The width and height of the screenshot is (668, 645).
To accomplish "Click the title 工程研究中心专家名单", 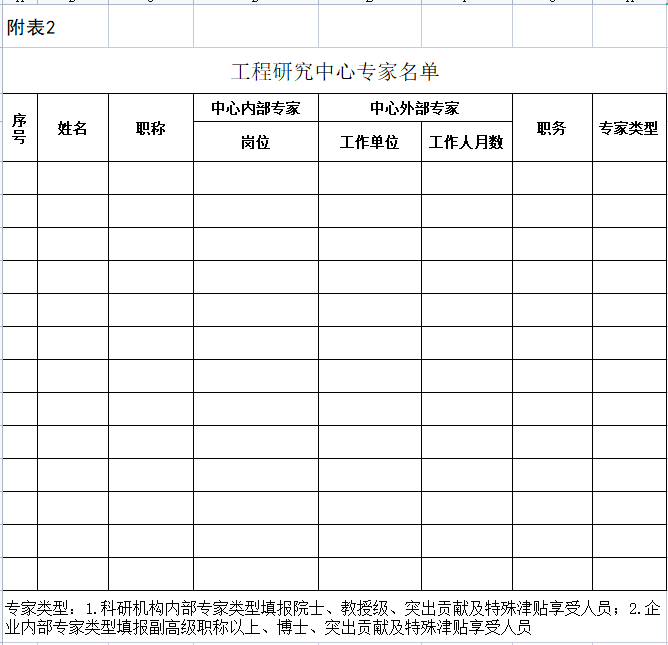I will 334,71.
